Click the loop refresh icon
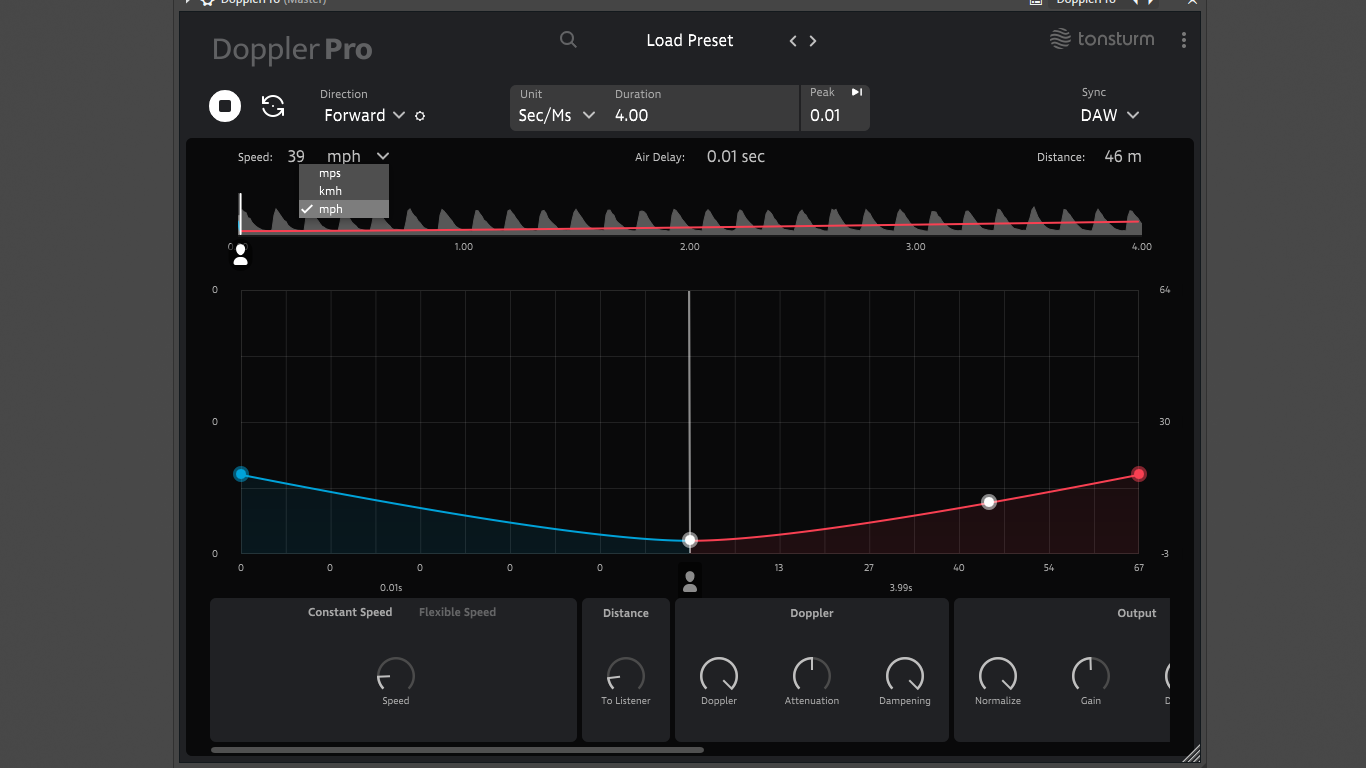Image resolution: width=1366 pixels, height=768 pixels. click(273, 106)
